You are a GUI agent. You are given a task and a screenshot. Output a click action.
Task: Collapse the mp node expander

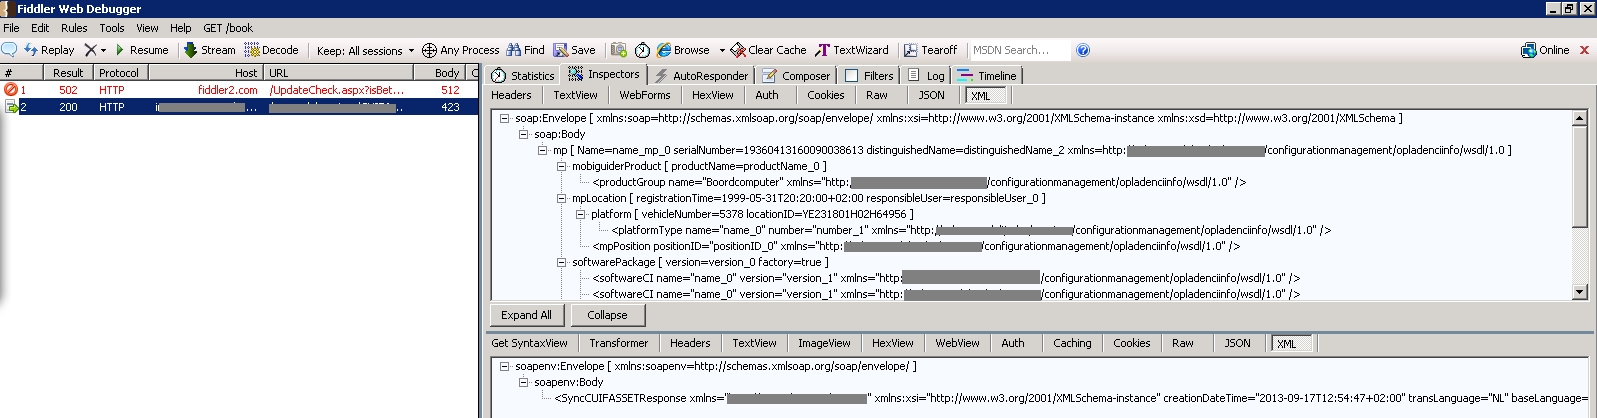click(543, 150)
